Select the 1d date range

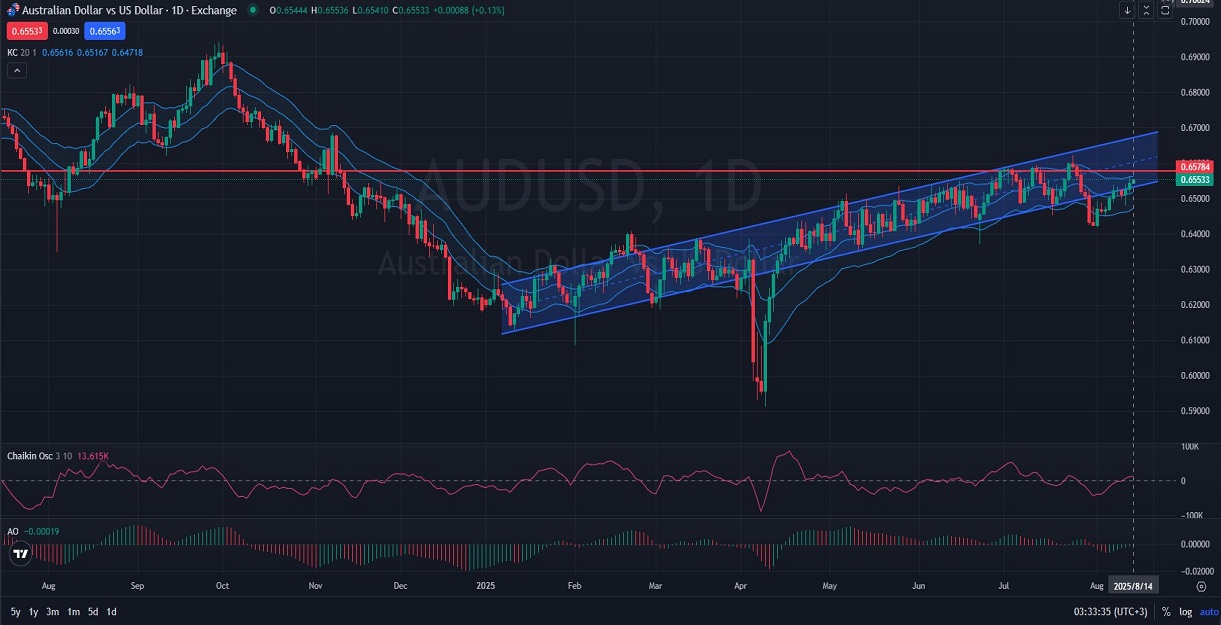111,611
